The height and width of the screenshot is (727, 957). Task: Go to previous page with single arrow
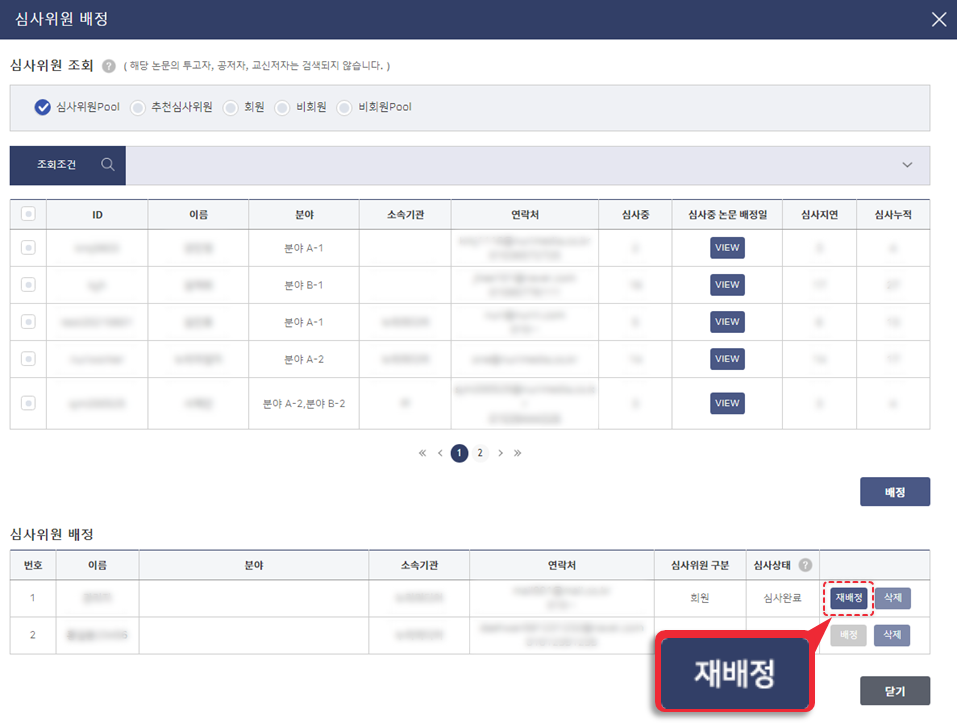pos(440,453)
